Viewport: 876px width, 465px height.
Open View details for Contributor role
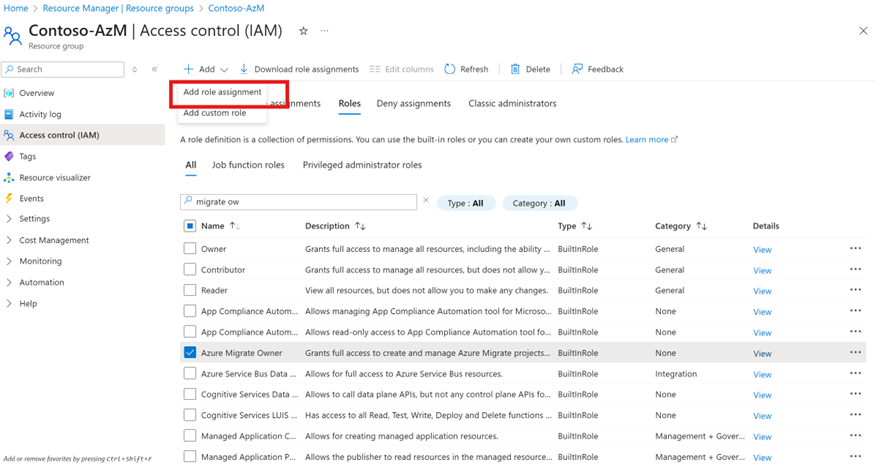point(762,270)
